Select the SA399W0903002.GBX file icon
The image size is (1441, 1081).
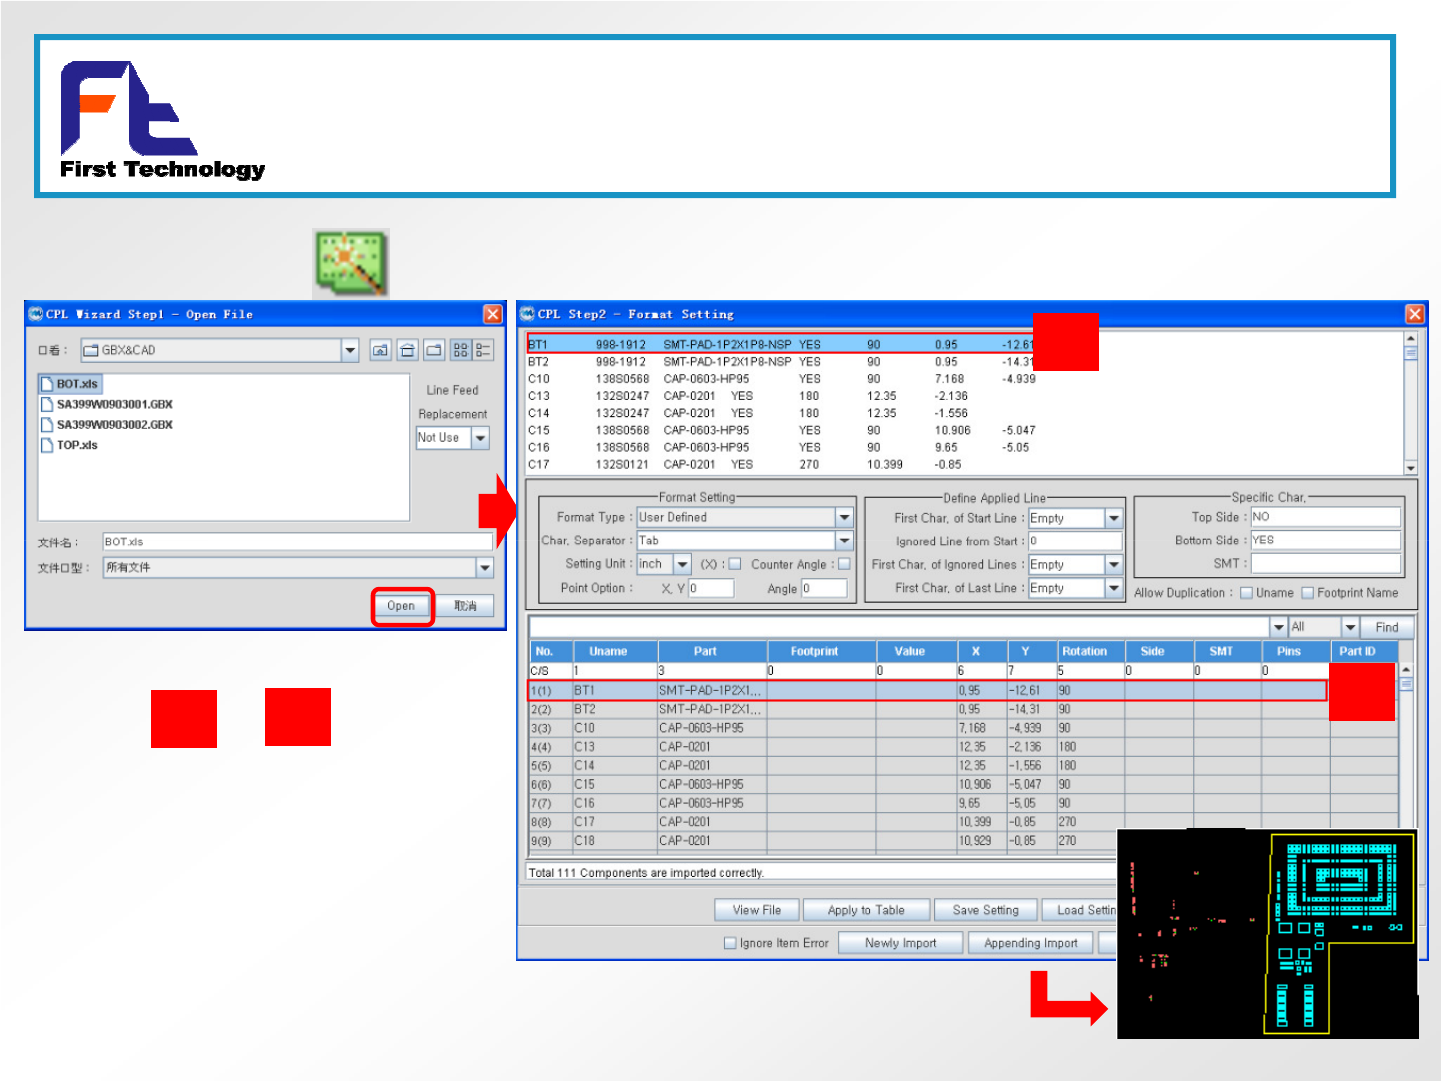point(47,425)
